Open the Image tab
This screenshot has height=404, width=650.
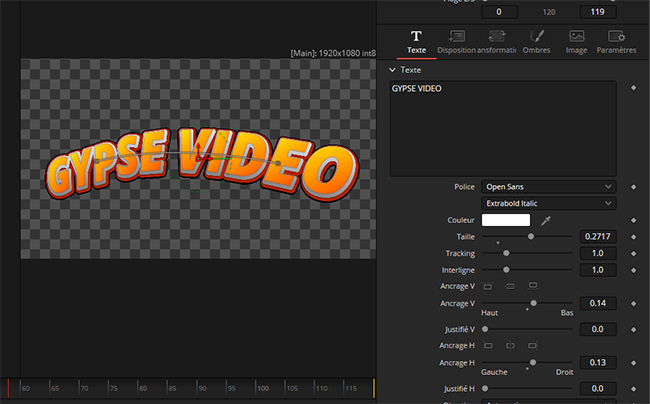[x=576, y=42]
